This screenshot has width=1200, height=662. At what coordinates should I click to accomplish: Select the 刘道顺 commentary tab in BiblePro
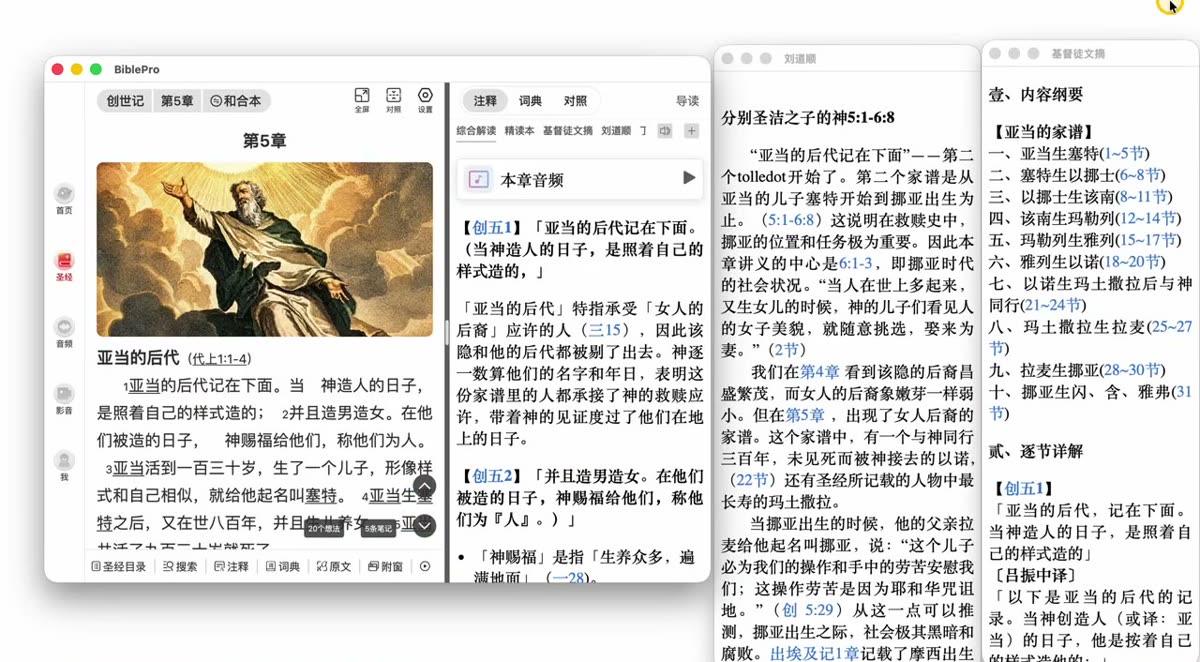(616, 131)
